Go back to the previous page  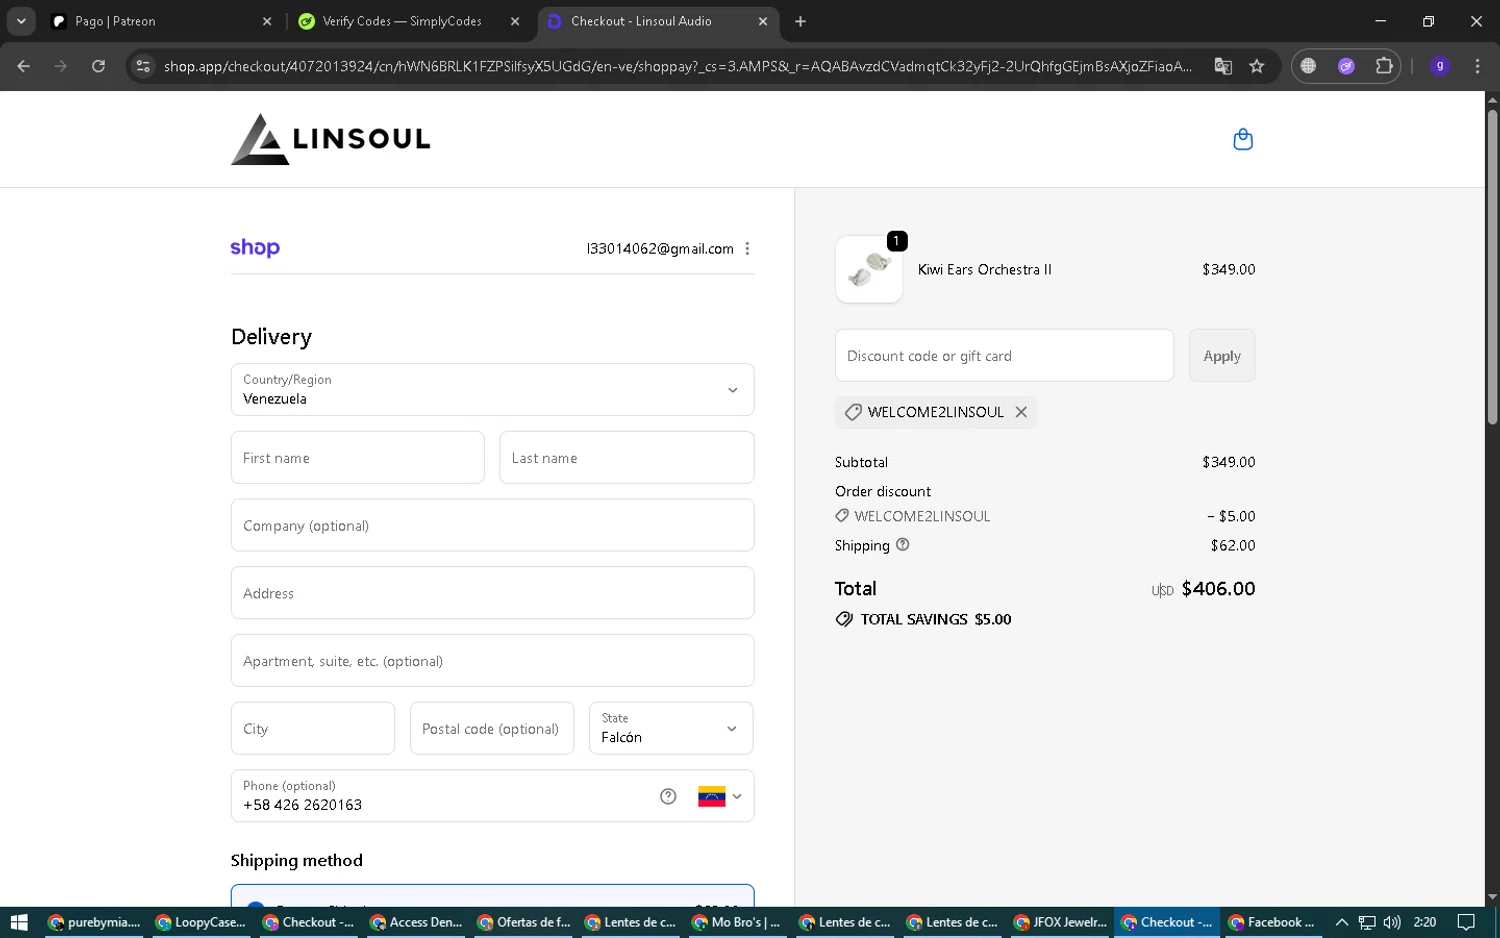tap(23, 66)
